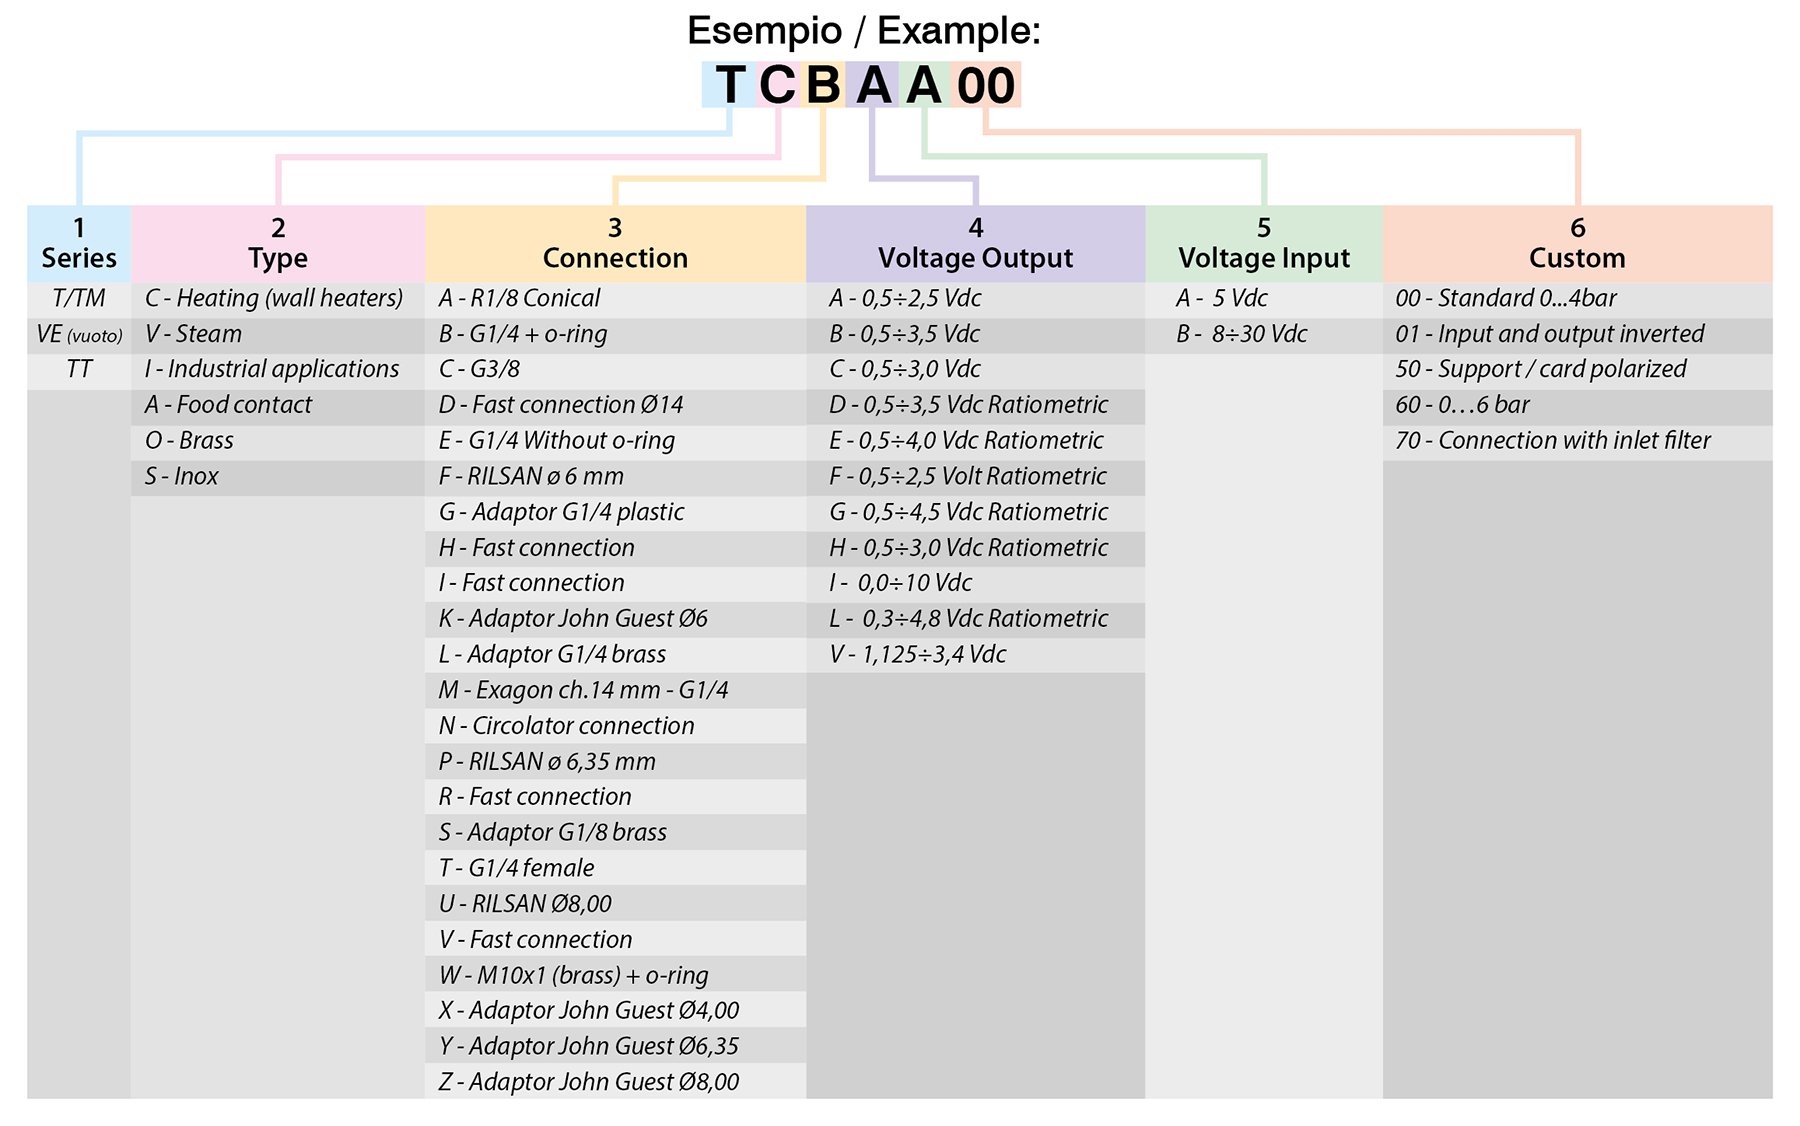Choose 'C - Heating (wall heaters)' type row
1800x1126 pixels.
pyautogui.click(x=274, y=298)
